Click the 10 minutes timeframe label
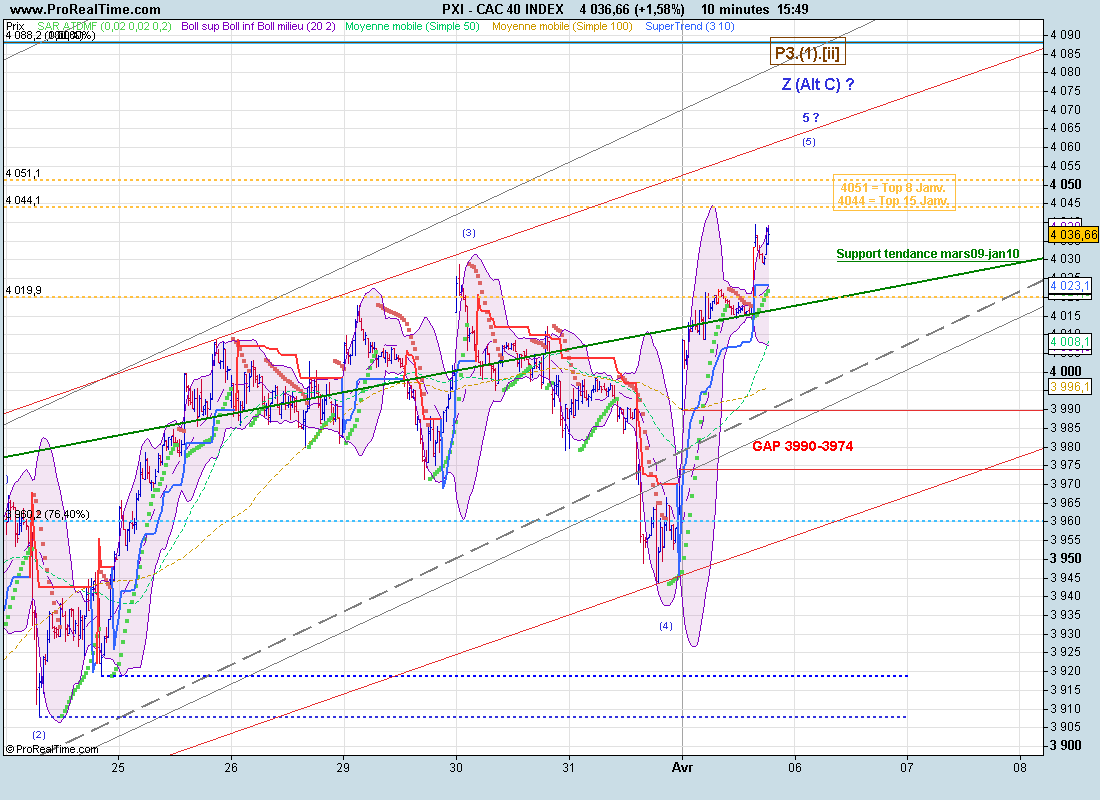This screenshot has width=1100, height=800. click(x=735, y=9)
